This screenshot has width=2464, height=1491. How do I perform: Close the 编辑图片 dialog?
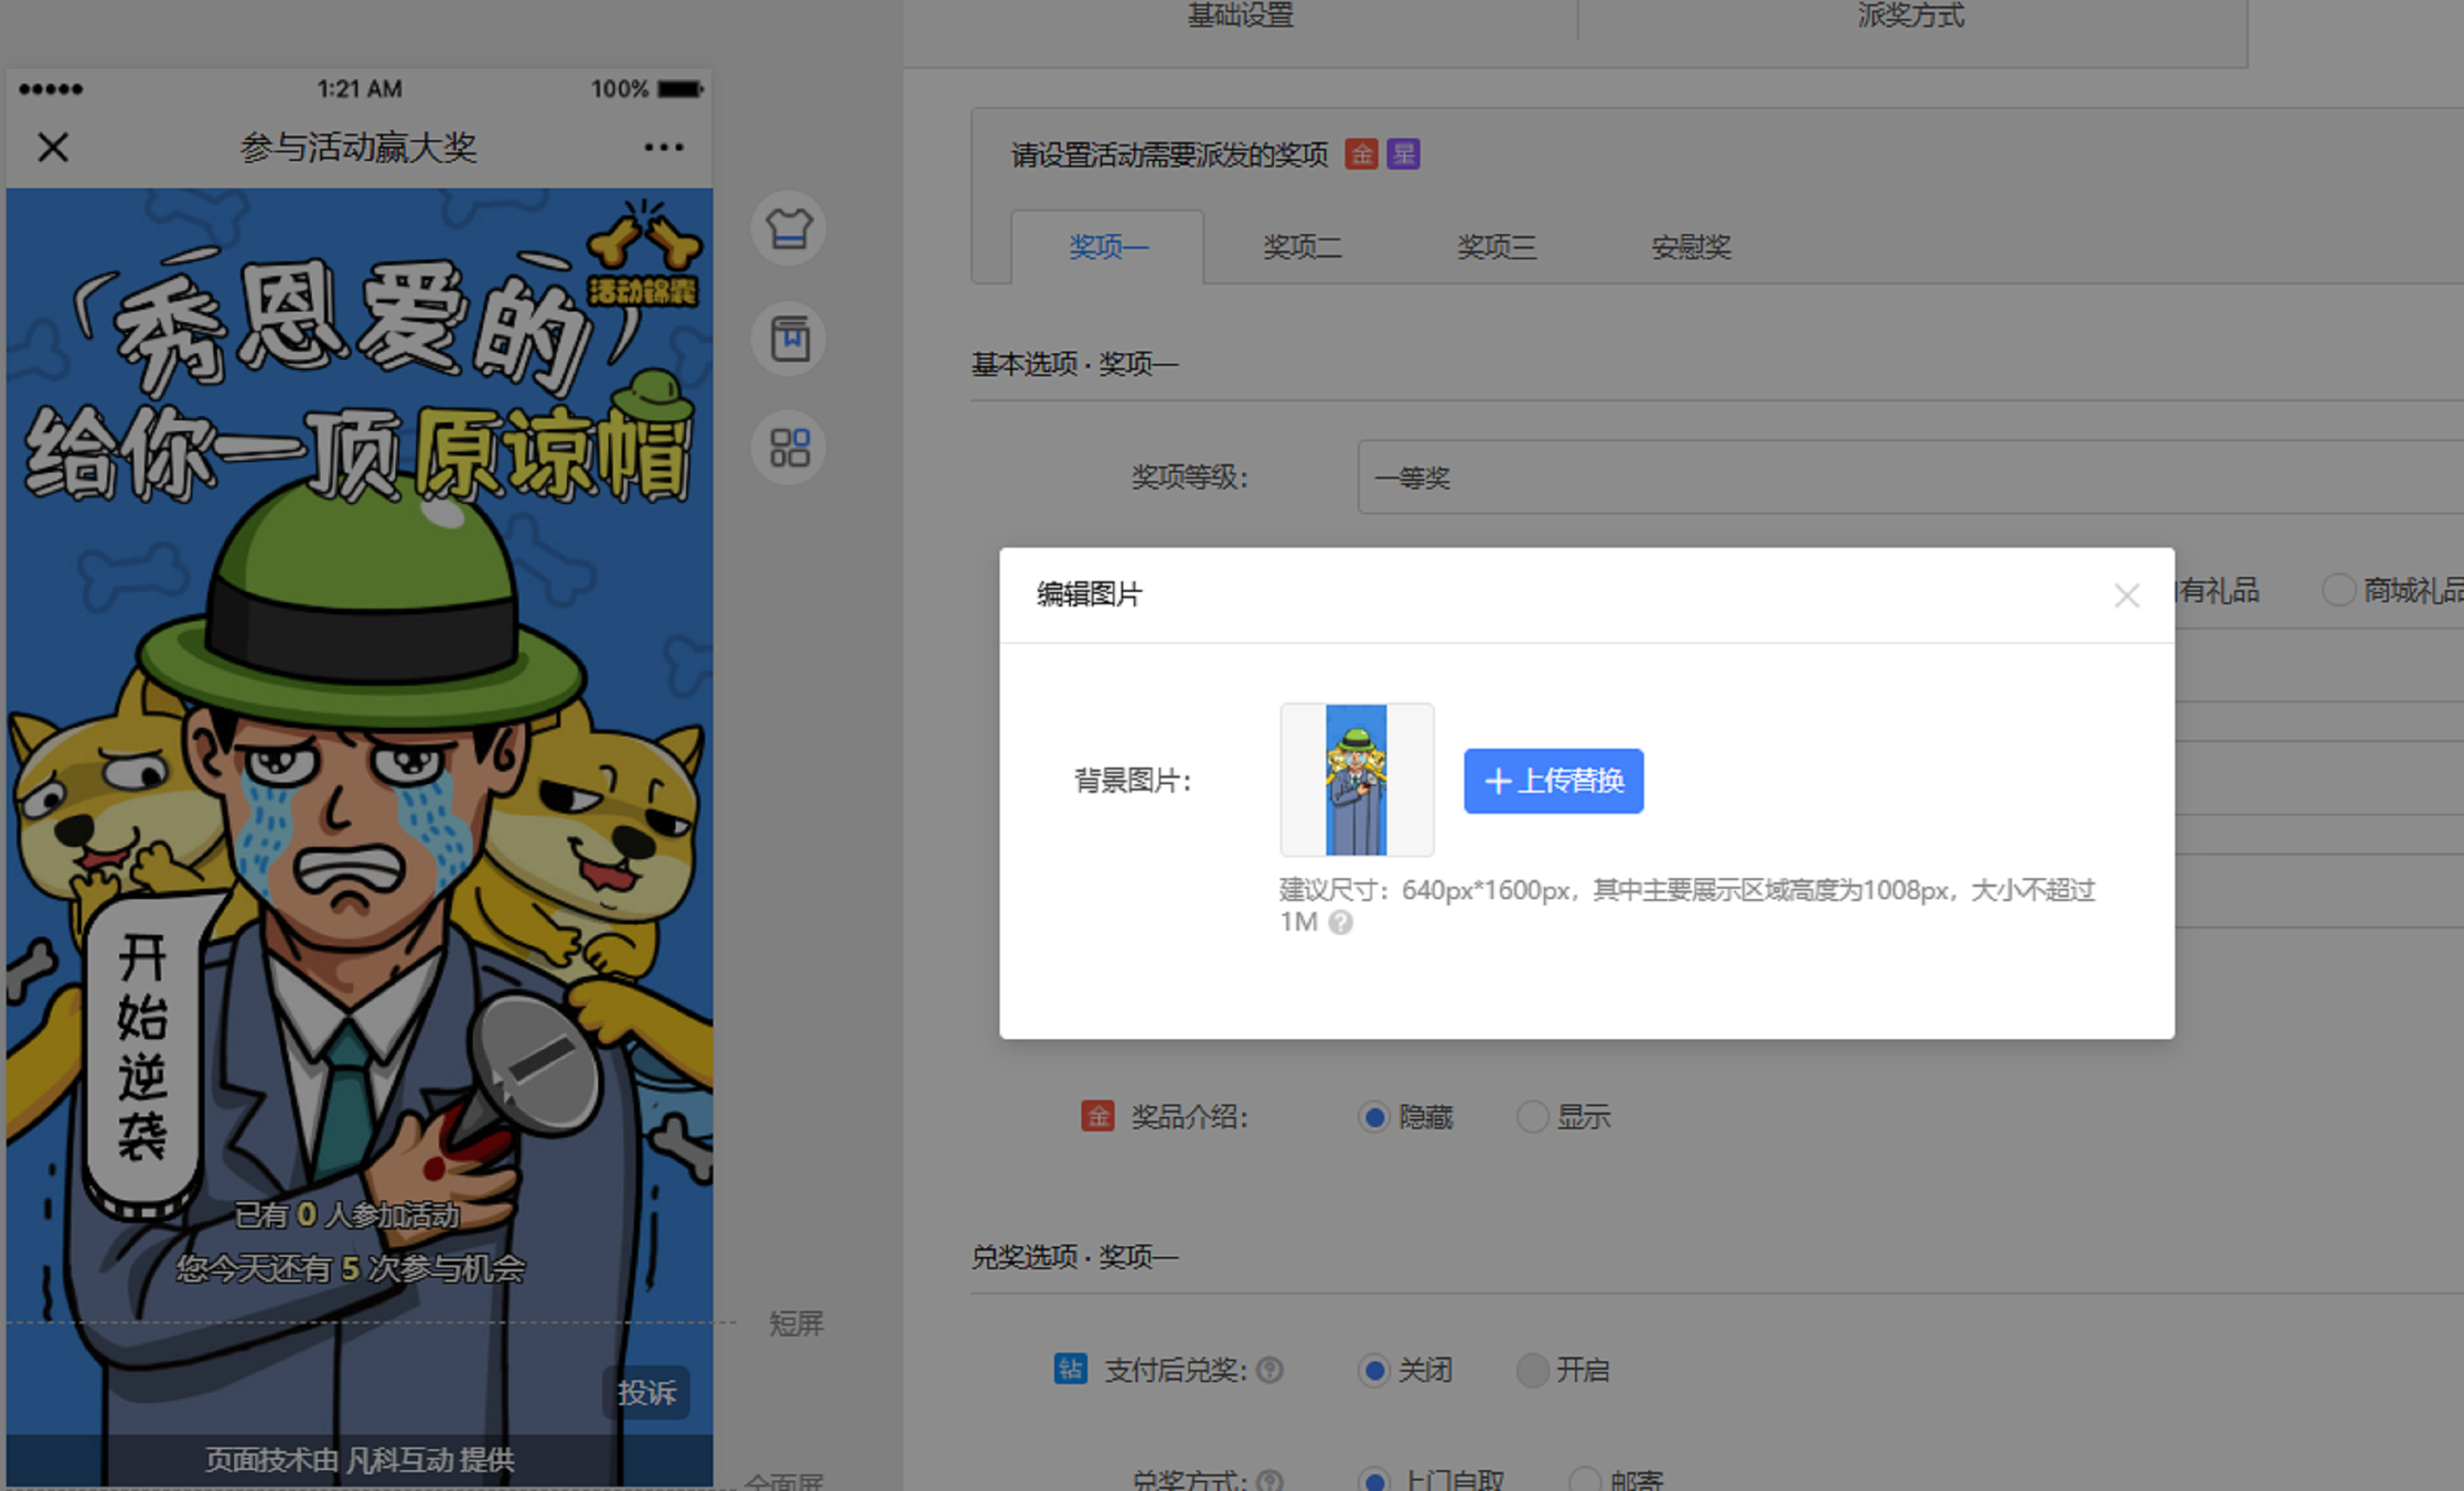tap(2126, 596)
